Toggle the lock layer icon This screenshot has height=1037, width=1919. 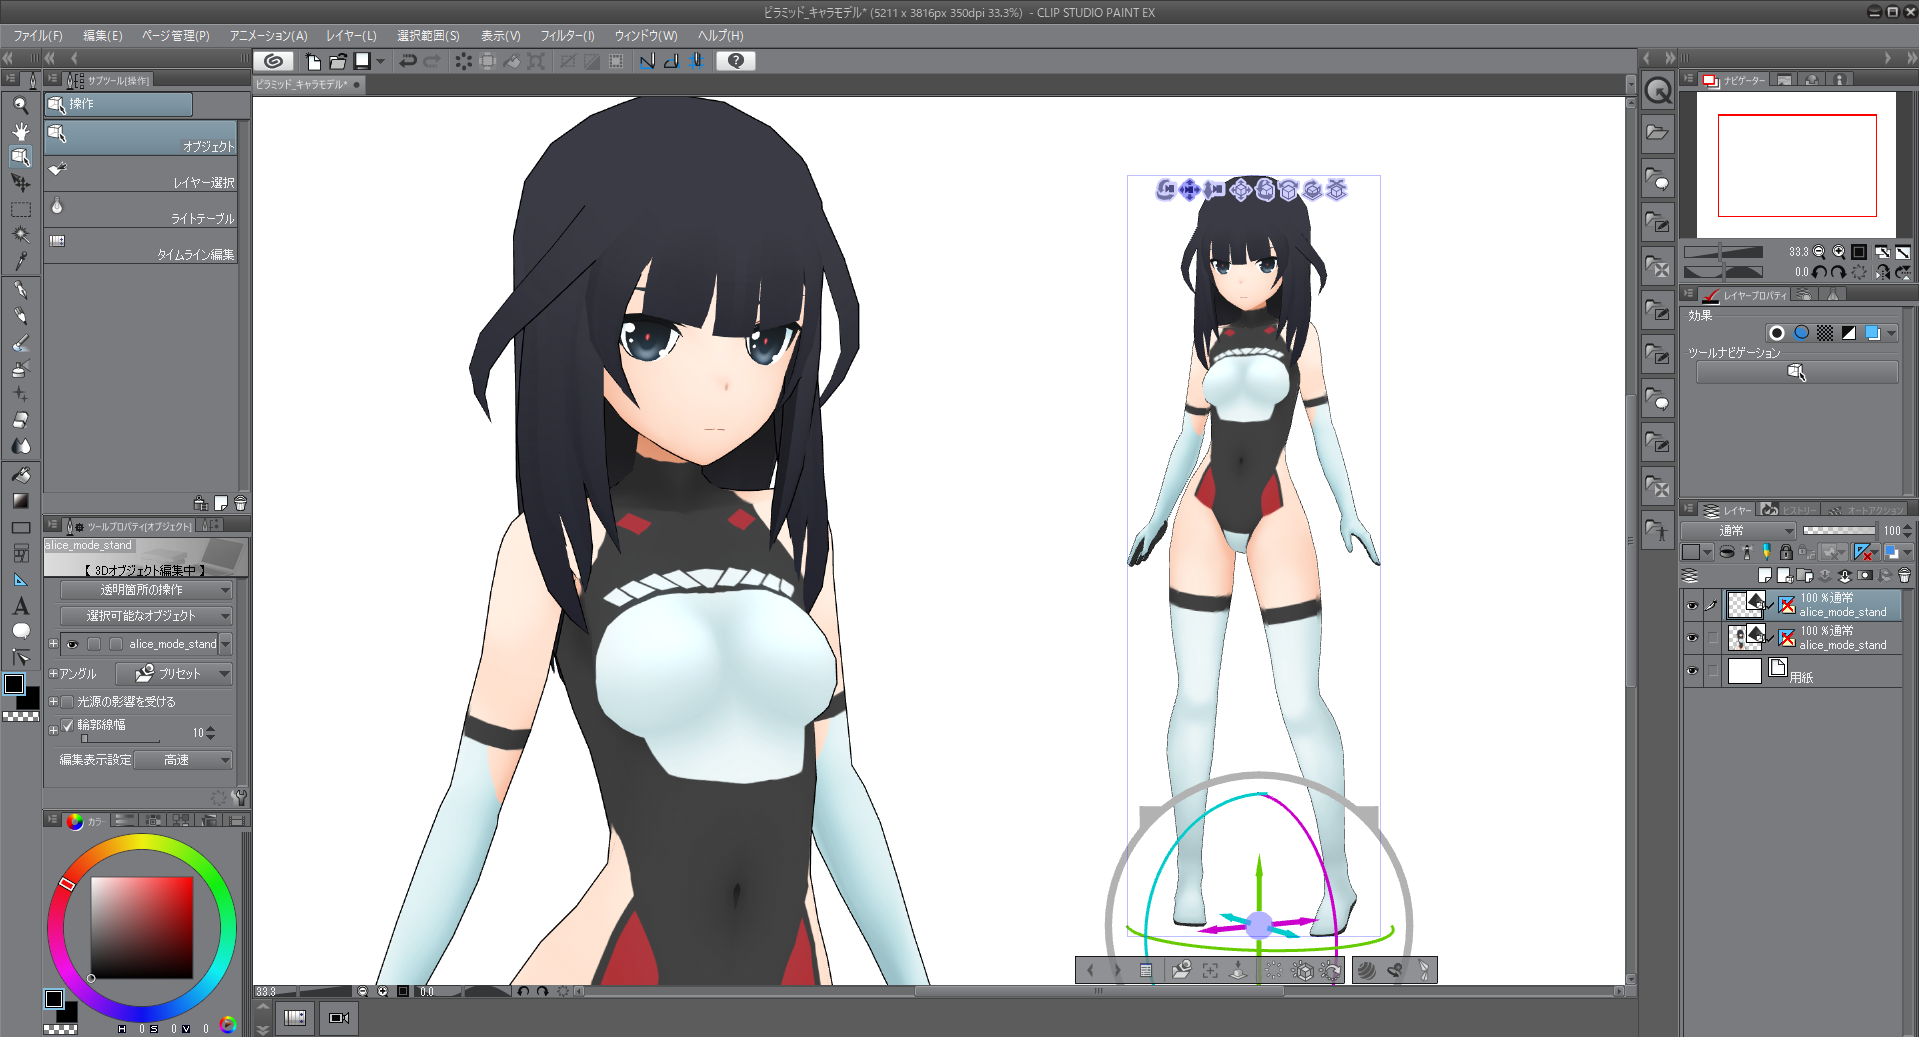coord(1786,552)
